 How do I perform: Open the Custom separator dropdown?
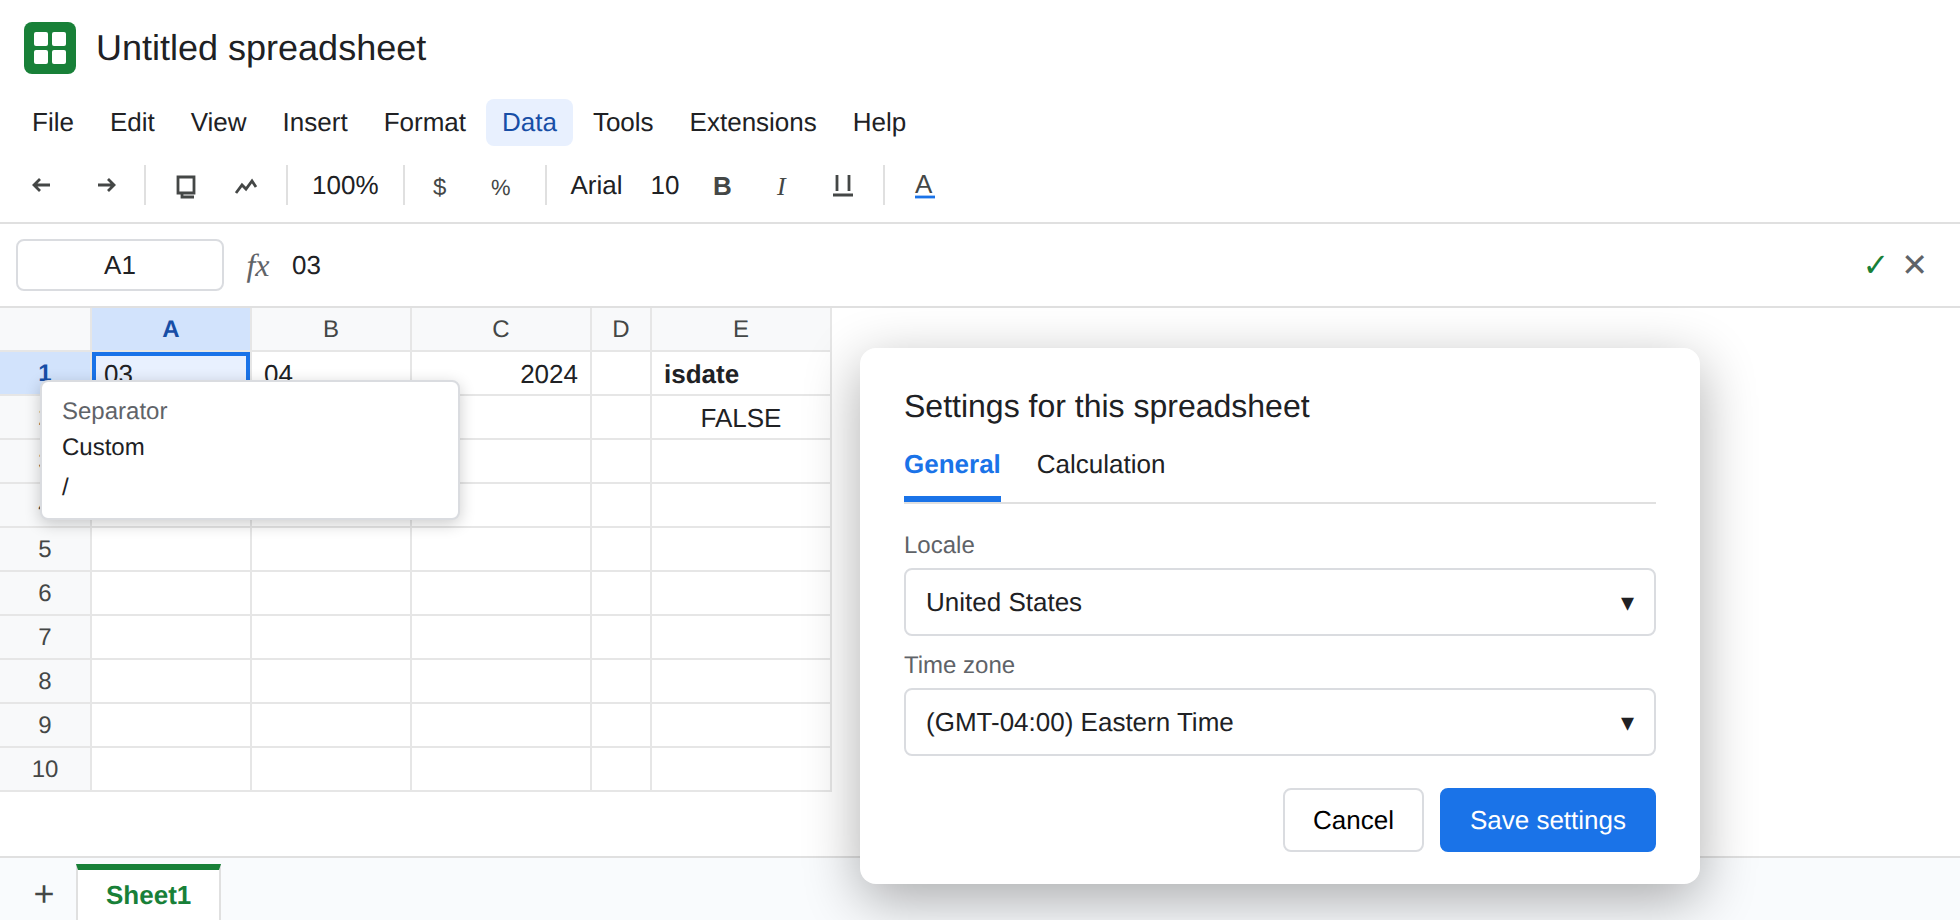point(103,447)
